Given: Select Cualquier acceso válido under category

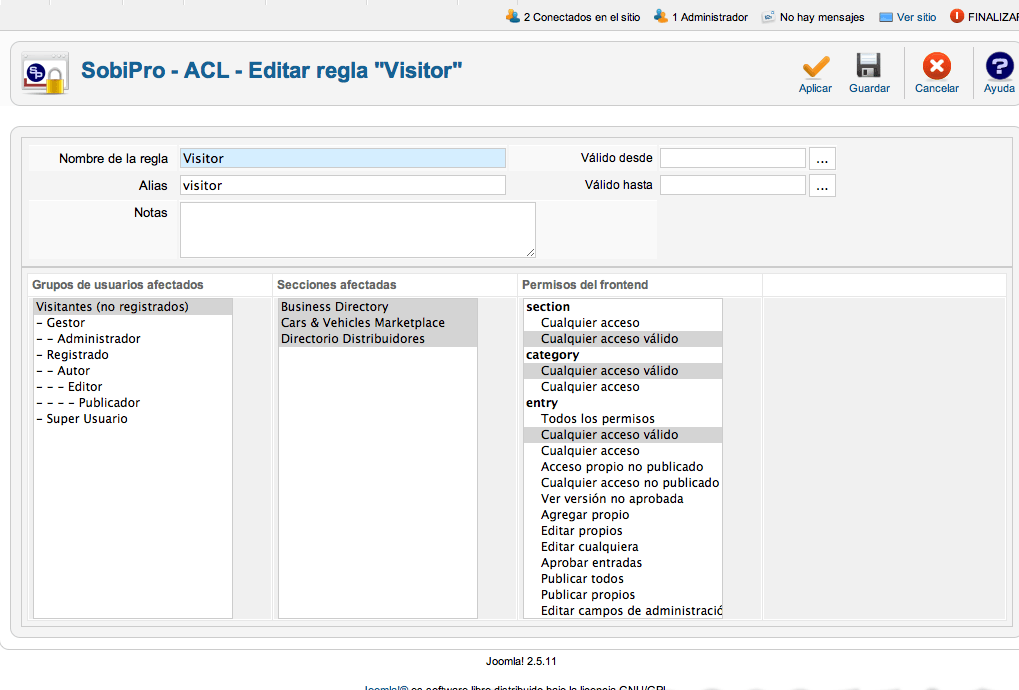Looking at the screenshot, I should pos(623,371).
